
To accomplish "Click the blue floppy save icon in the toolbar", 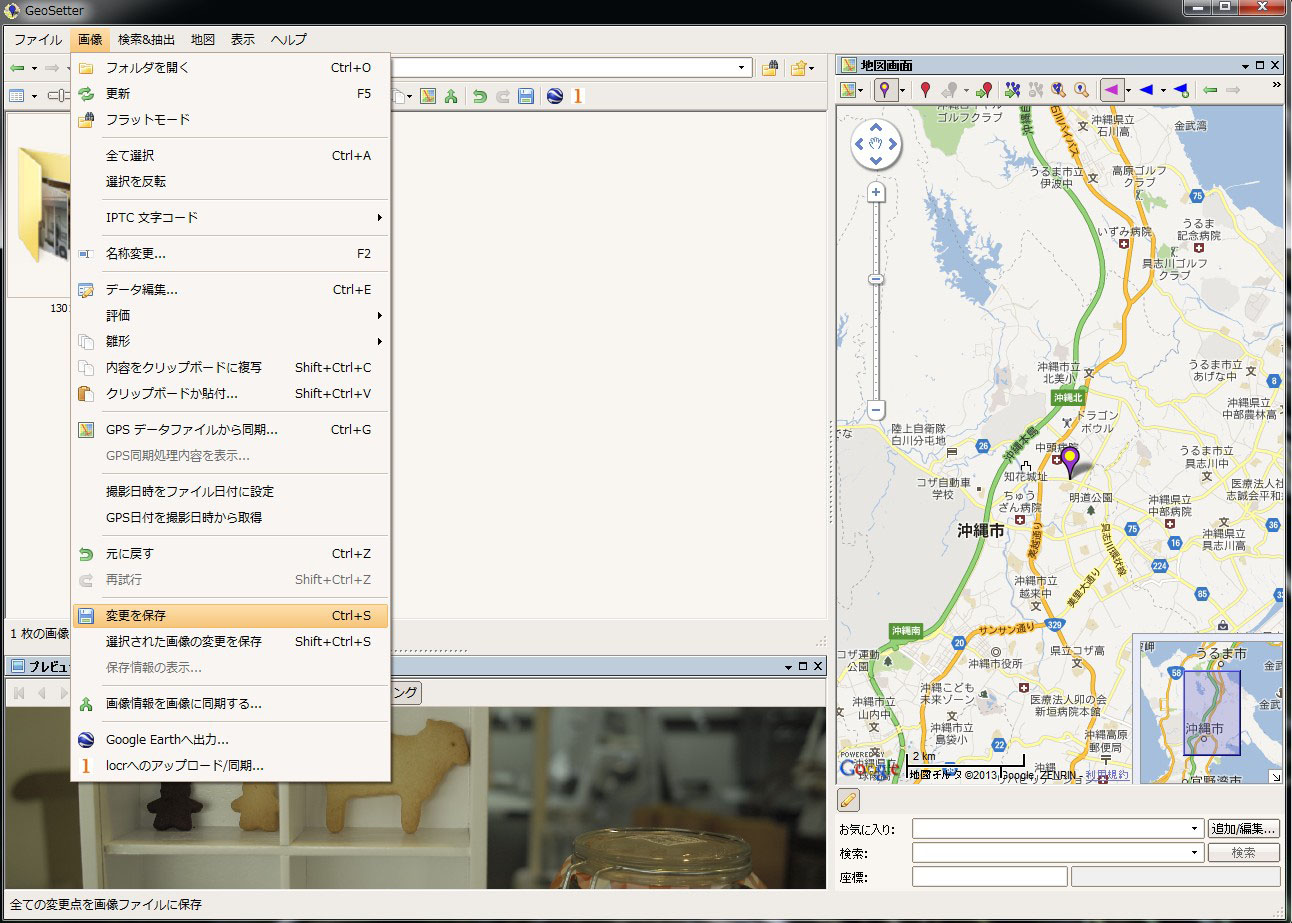I will (x=526, y=96).
